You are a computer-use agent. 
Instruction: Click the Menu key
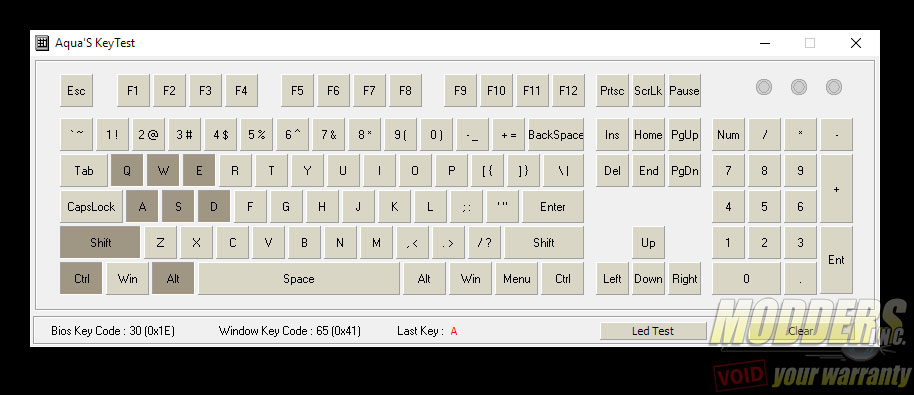tap(516, 278)
